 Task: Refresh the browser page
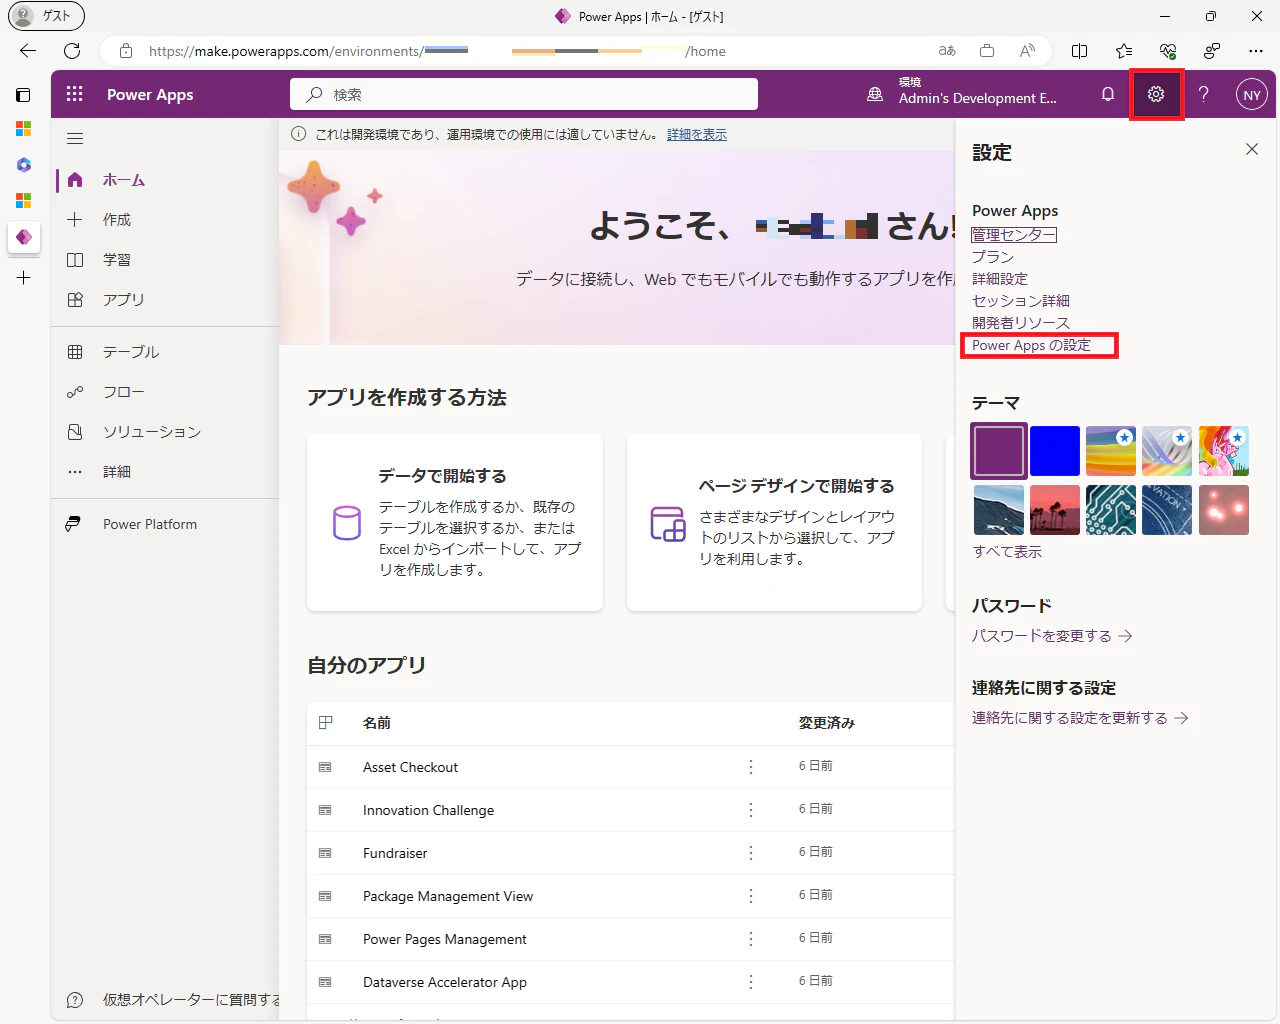point(72,51)
